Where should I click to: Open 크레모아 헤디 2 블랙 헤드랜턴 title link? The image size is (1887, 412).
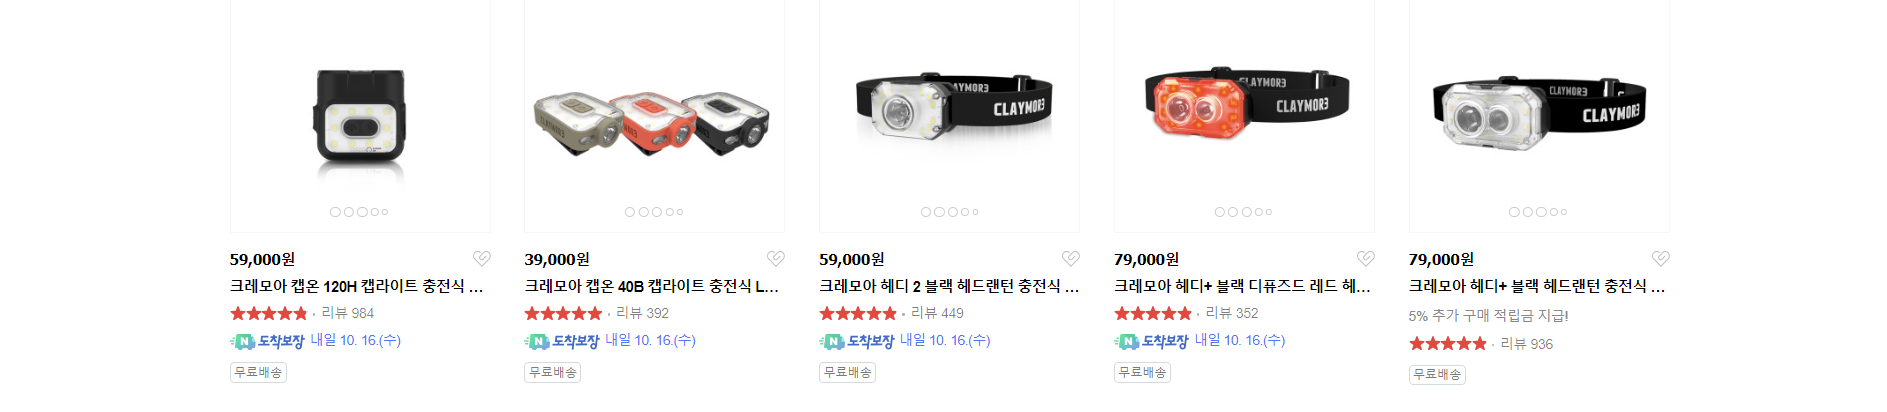pos(949,286)
